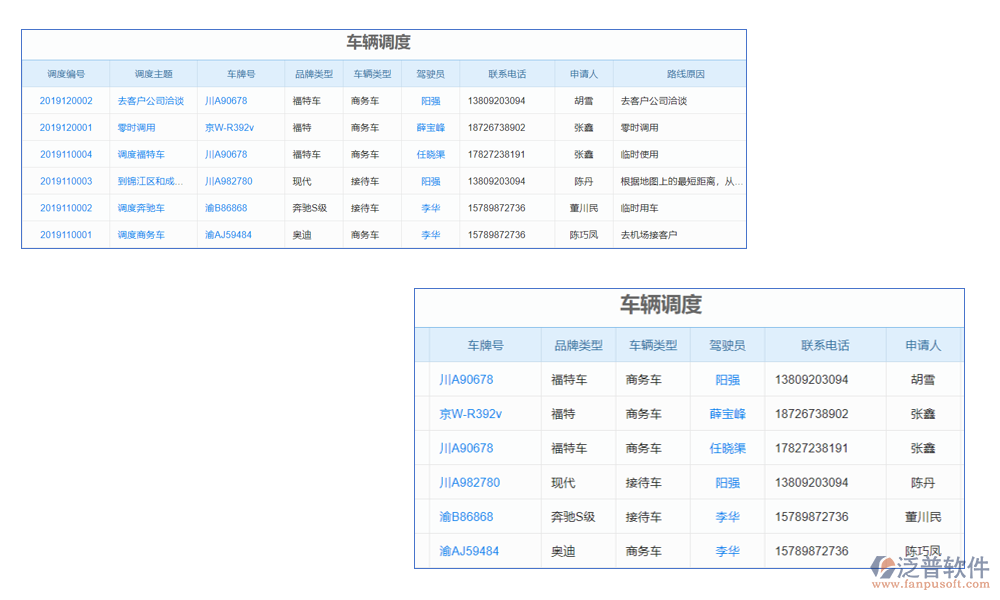Open the 零时调用 dispatch topic
Screen dimensions: 1000x600
click(x=140, y=127)
